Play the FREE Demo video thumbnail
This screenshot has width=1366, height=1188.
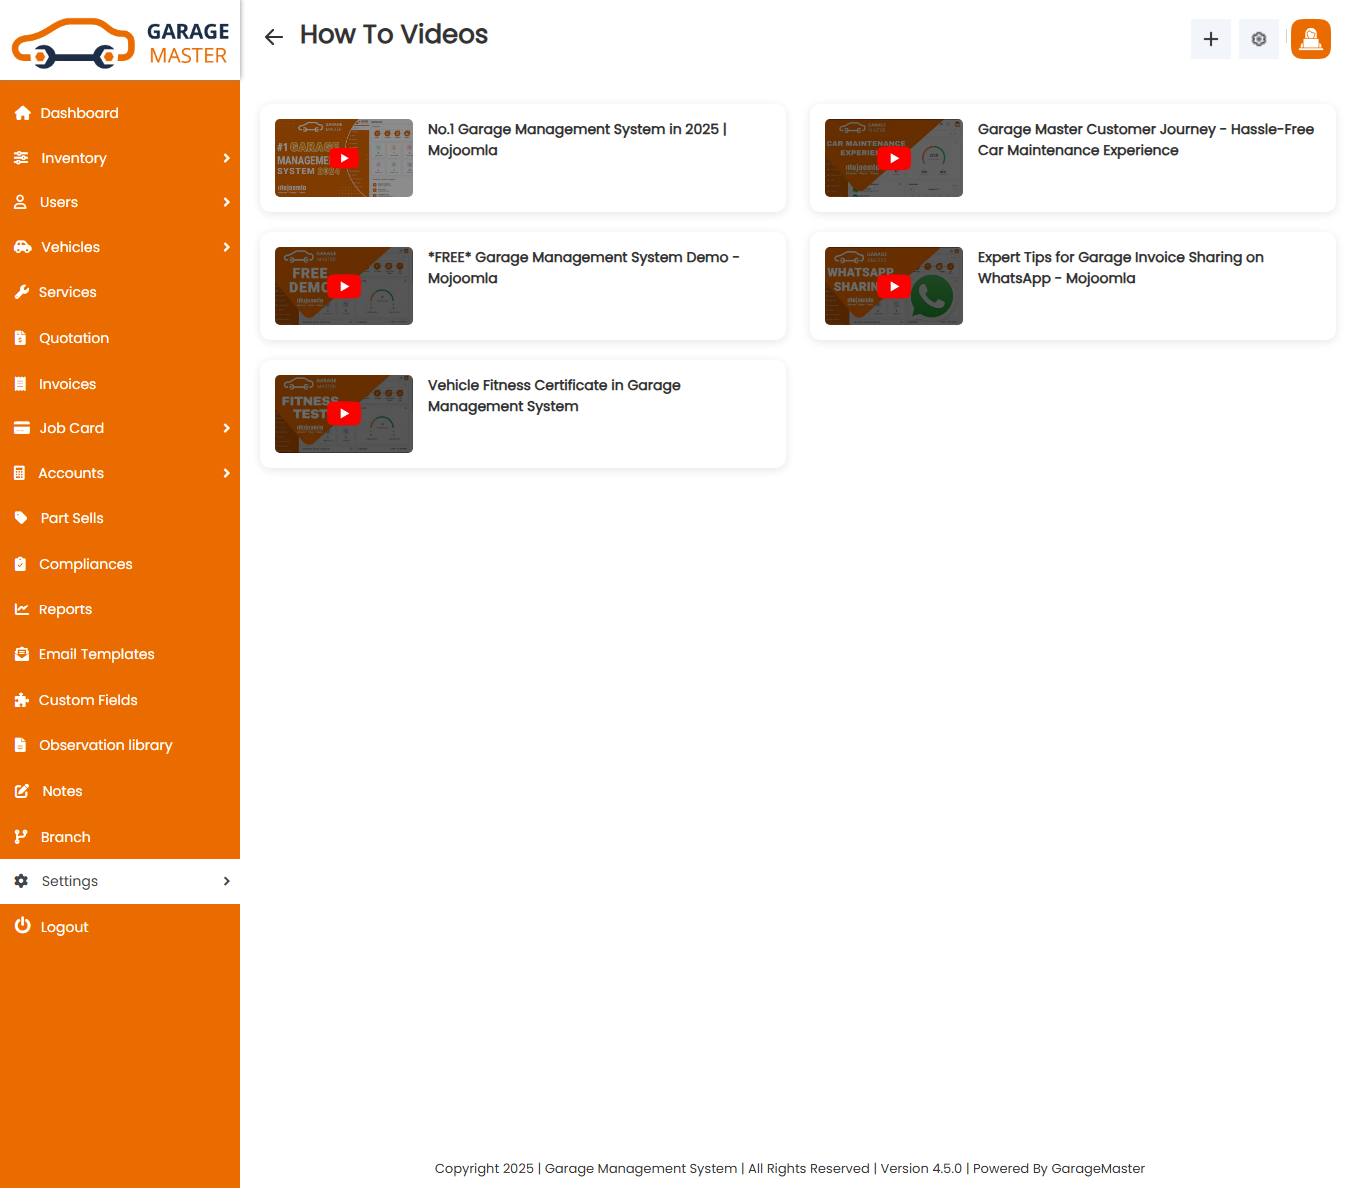point(344,286)
